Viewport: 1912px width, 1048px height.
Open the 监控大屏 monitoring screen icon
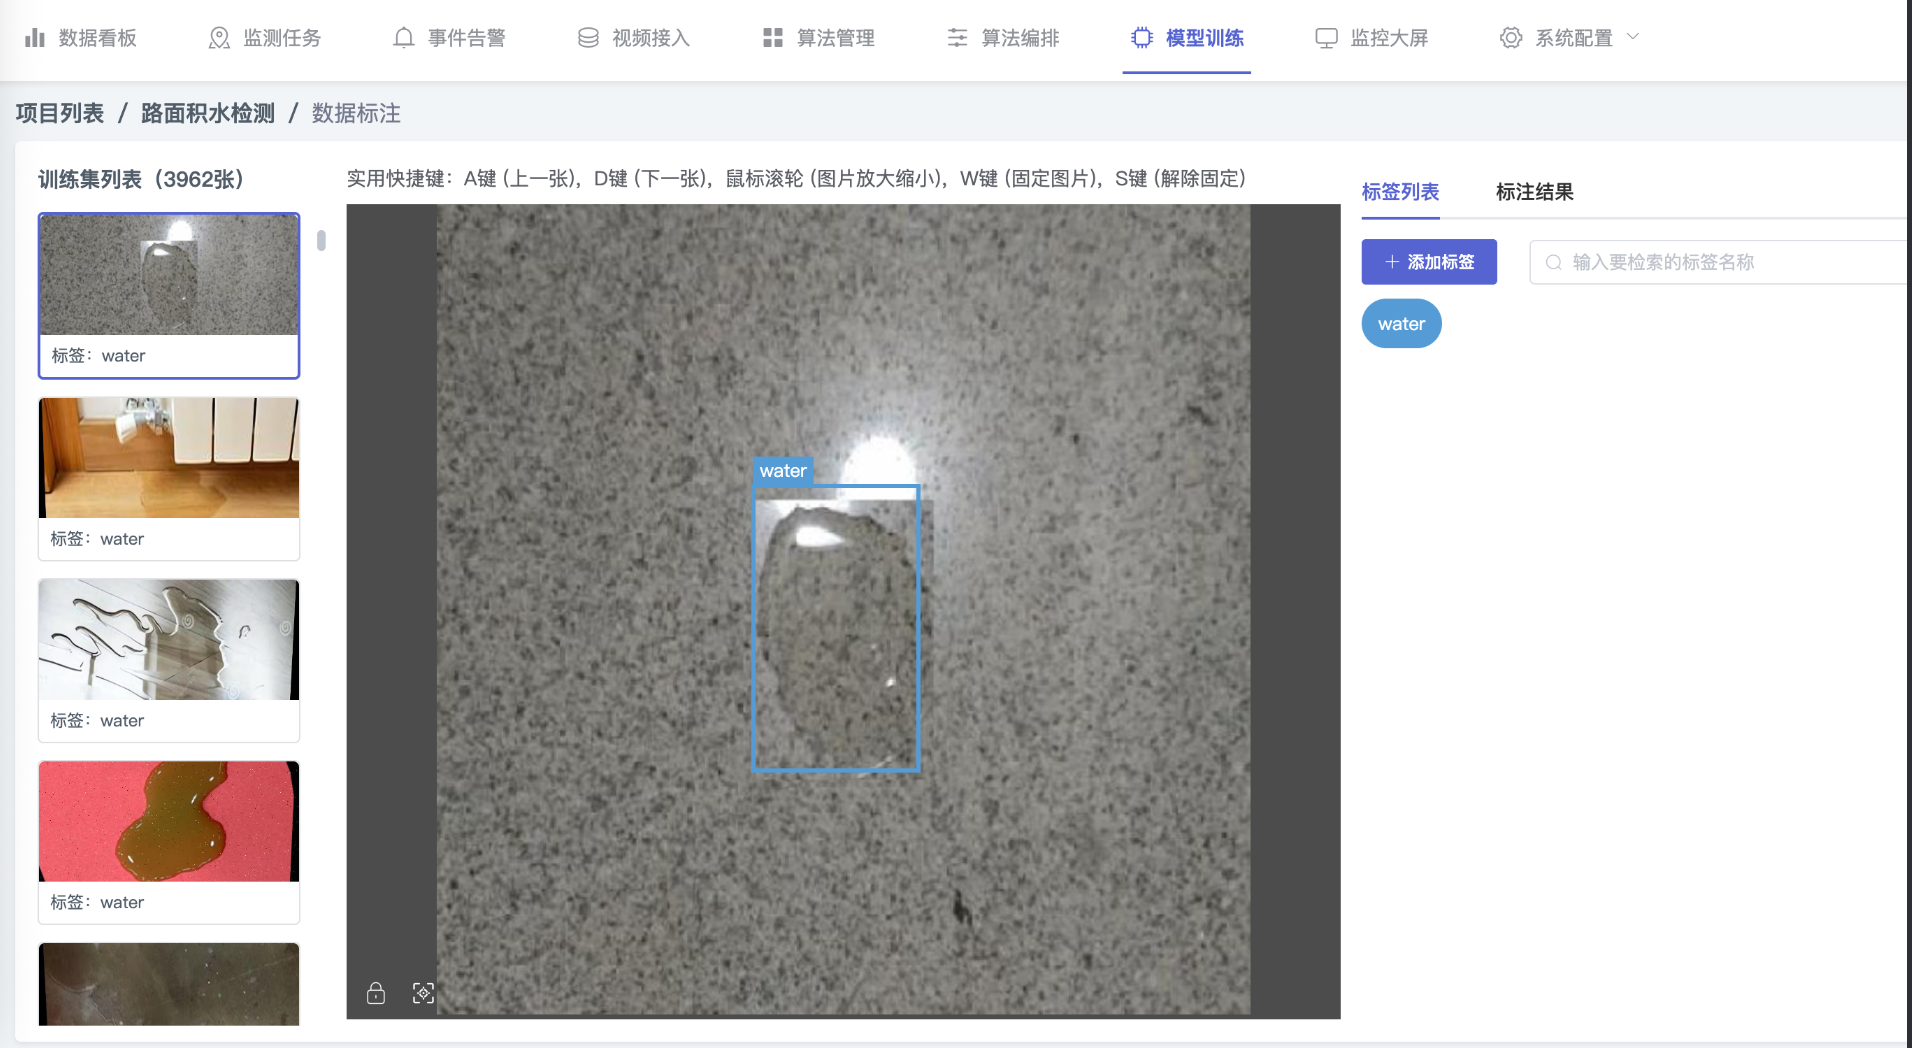click(1326, 37)
